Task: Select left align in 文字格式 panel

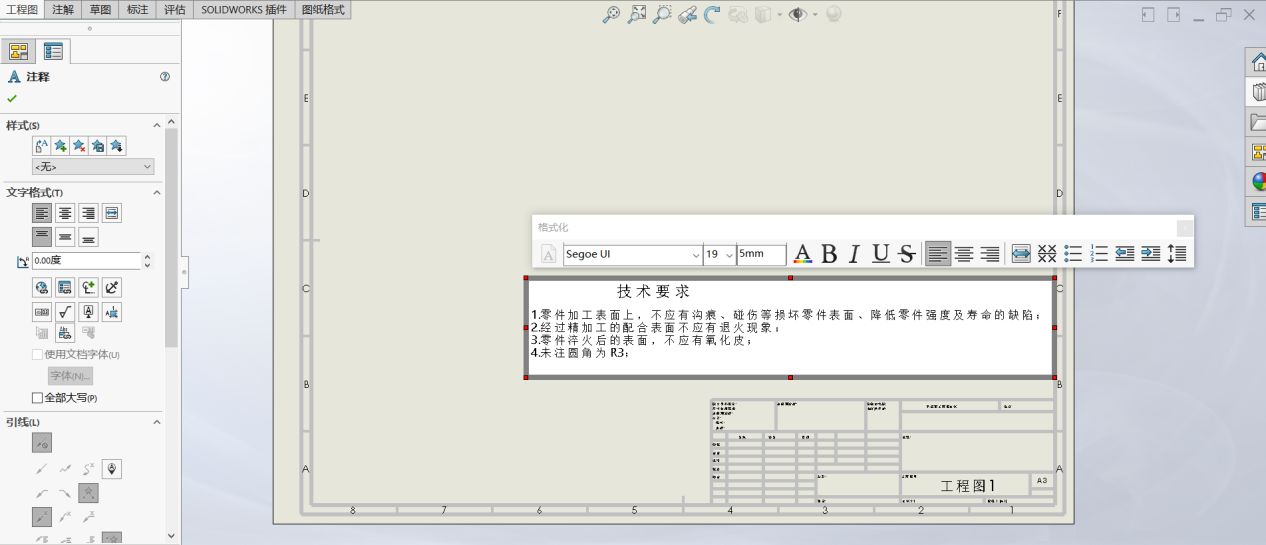Action: tap(42, 213)
